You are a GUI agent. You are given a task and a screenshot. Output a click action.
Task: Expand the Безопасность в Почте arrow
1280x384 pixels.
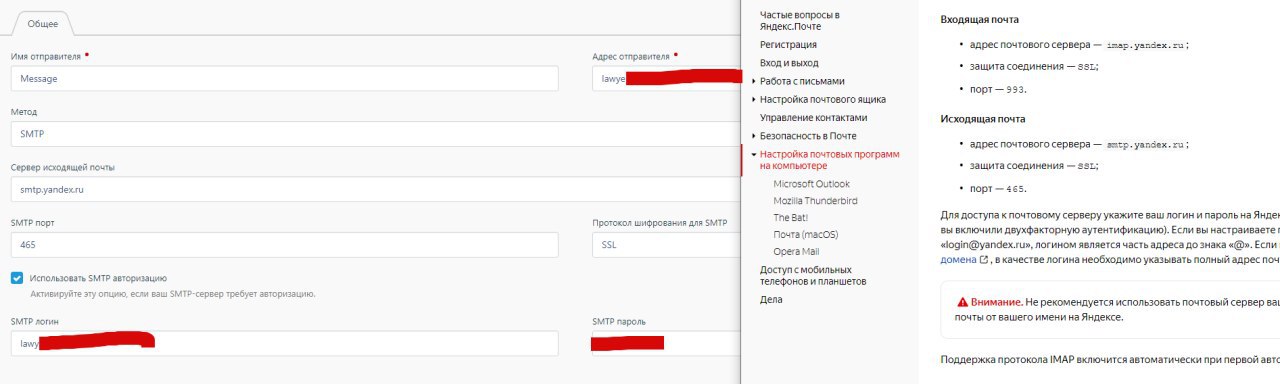pyautogui.click(x=753, y=136)
